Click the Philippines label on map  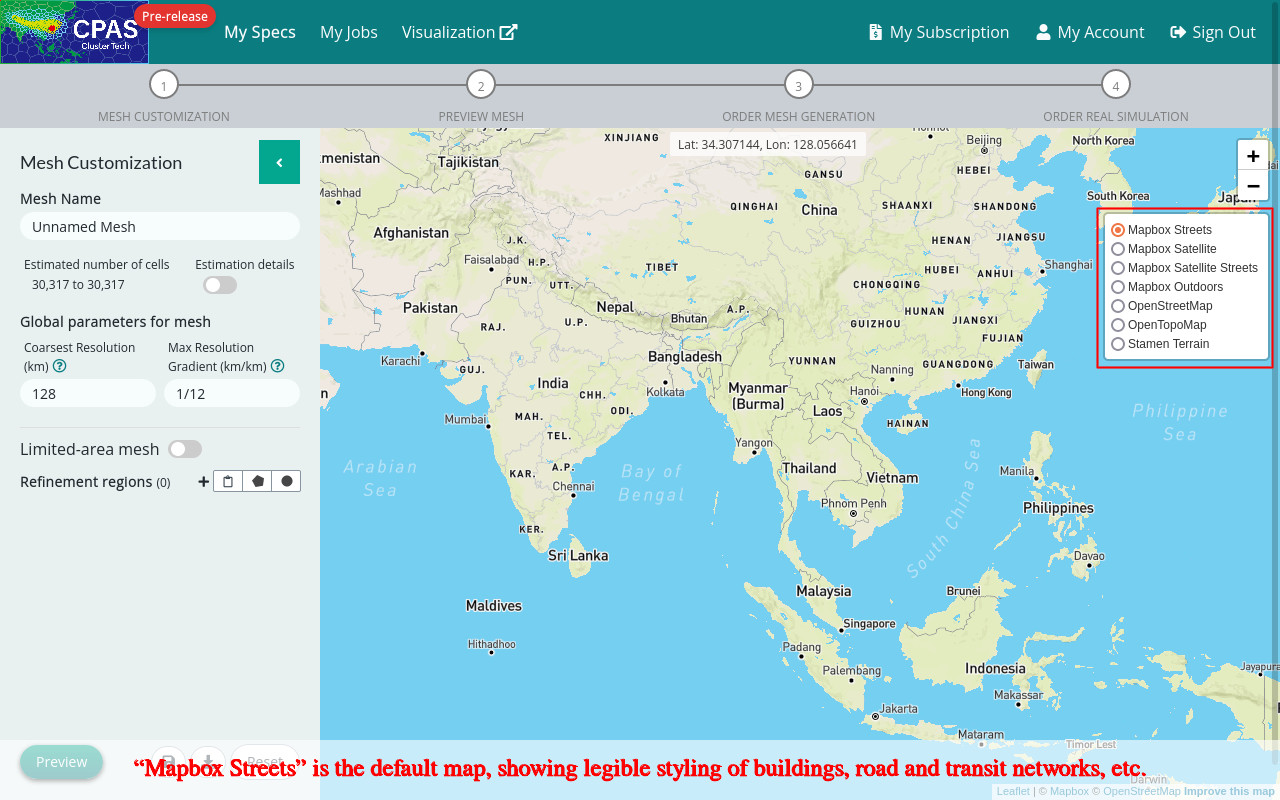pyautogui.click(x=1058, y=508)
